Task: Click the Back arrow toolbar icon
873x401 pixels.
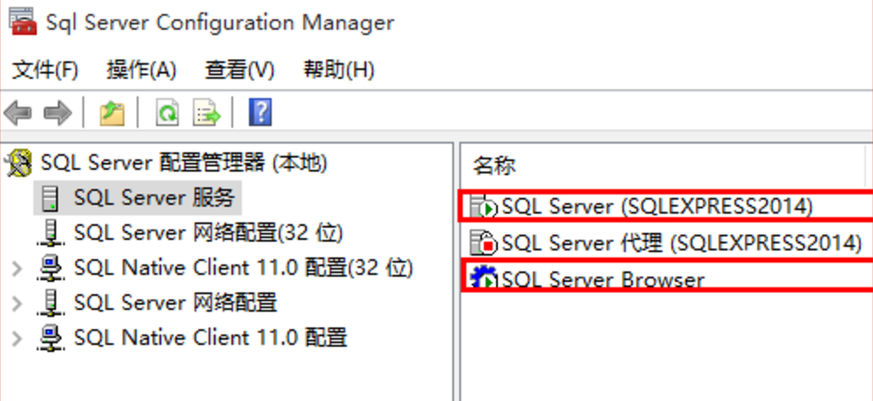Action: pos(17,113)
